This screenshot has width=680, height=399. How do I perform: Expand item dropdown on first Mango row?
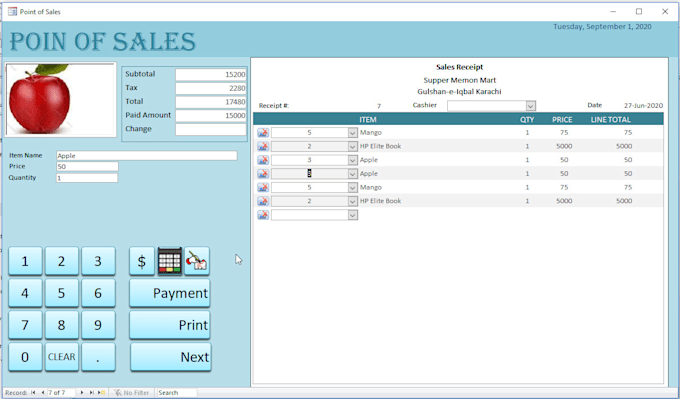coord(353,133)
